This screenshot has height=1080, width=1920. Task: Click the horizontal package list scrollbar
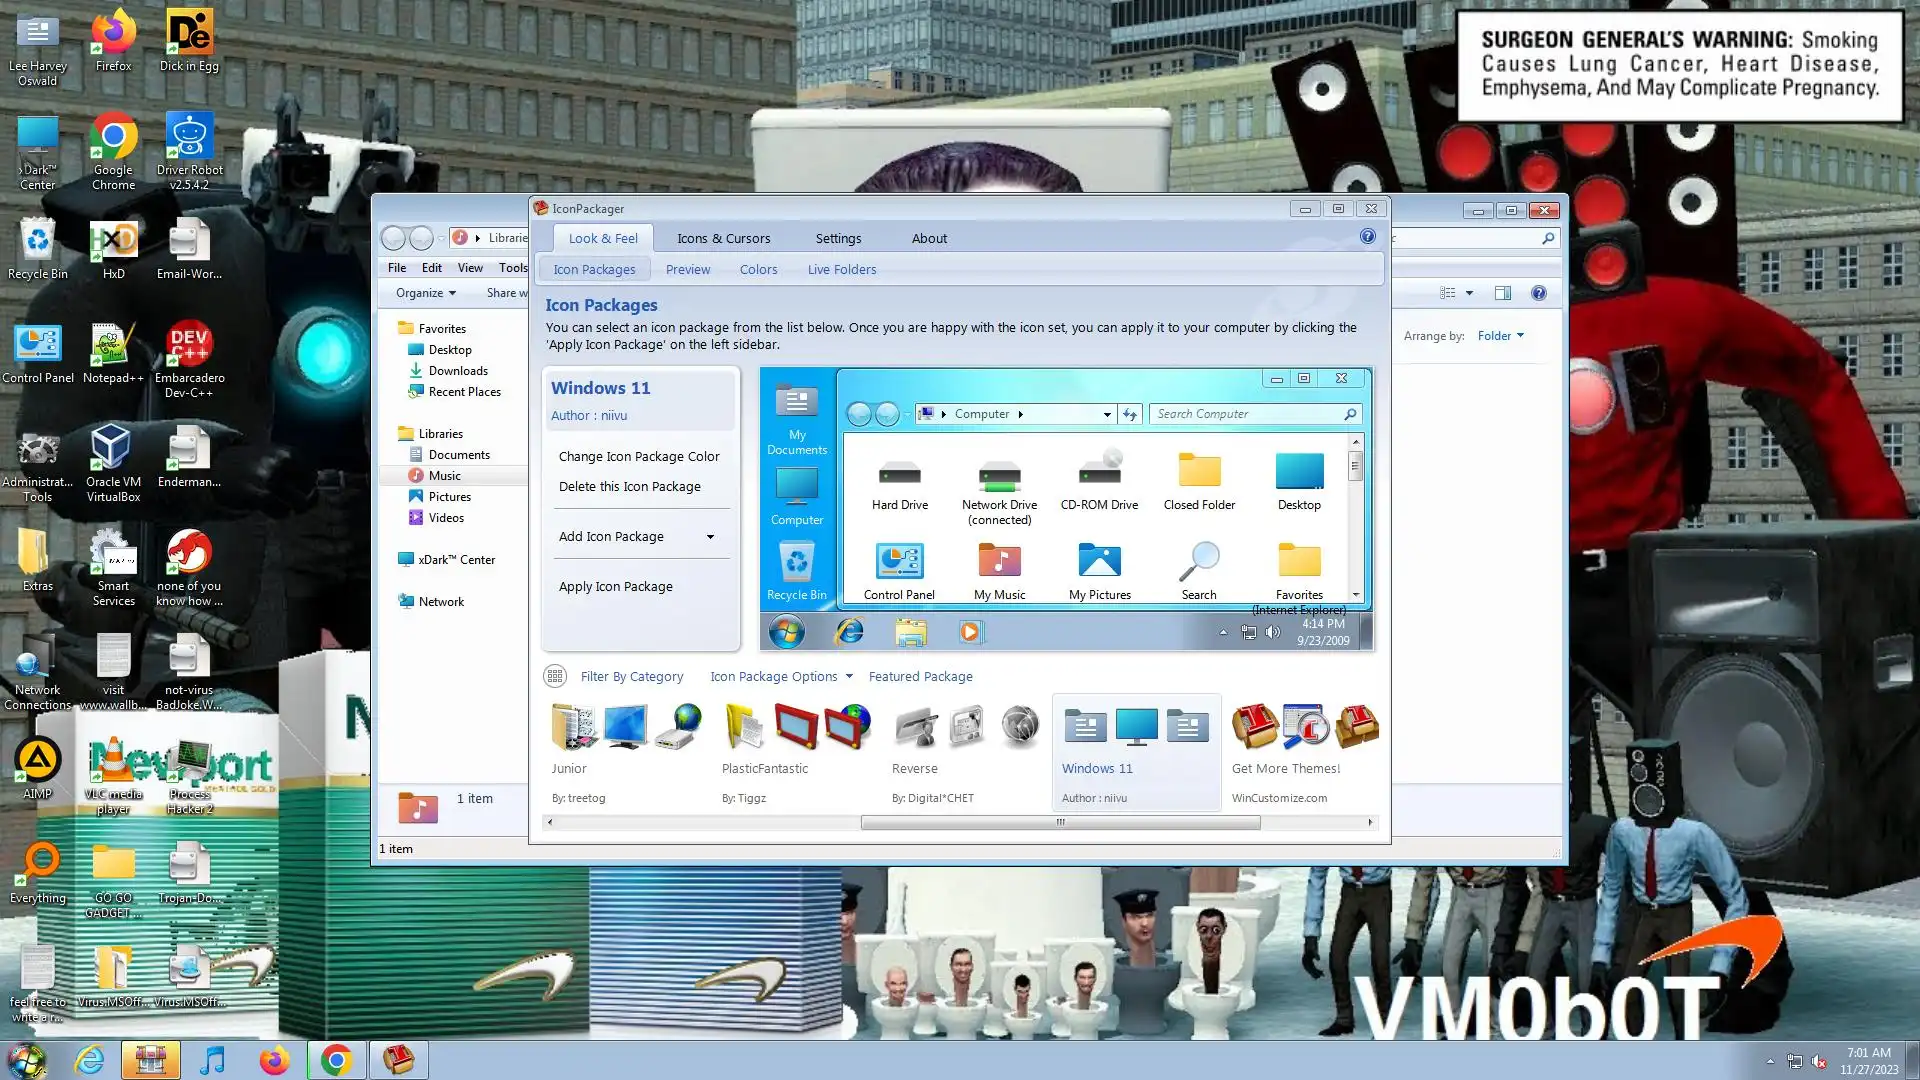tap(1060, 823)
